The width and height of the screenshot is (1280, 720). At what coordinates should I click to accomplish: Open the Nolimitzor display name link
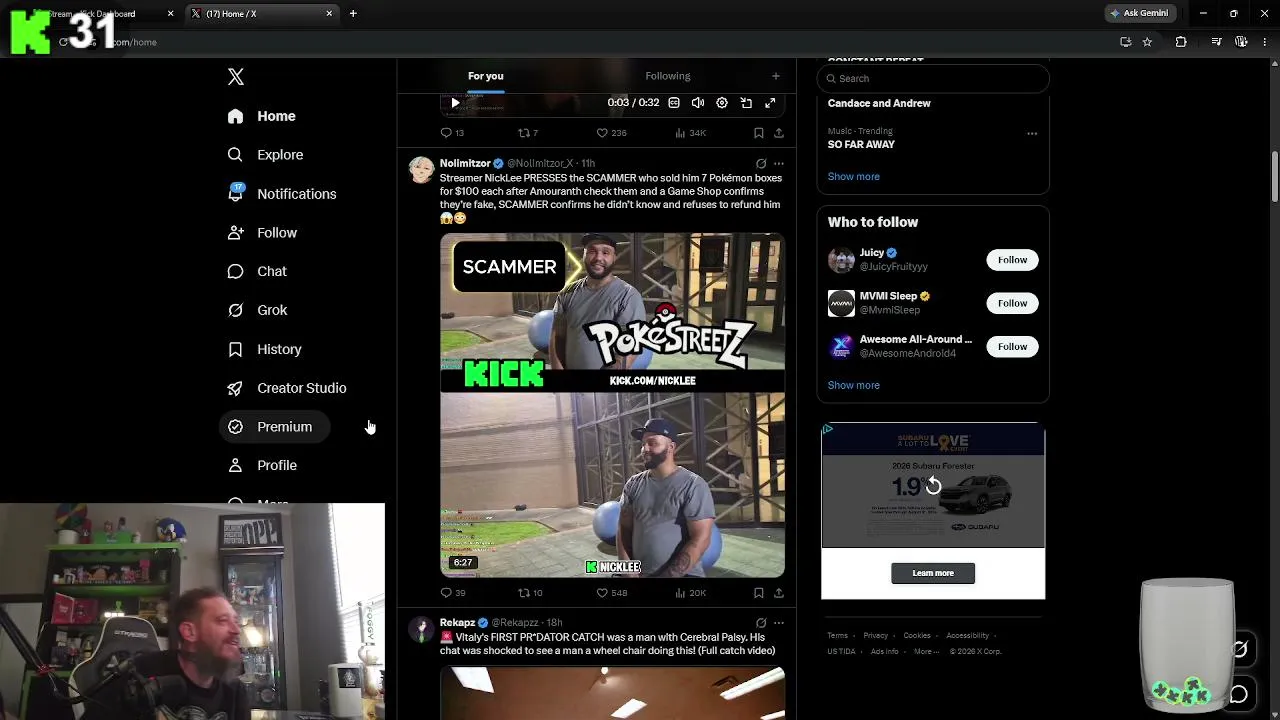coord(465,163)
